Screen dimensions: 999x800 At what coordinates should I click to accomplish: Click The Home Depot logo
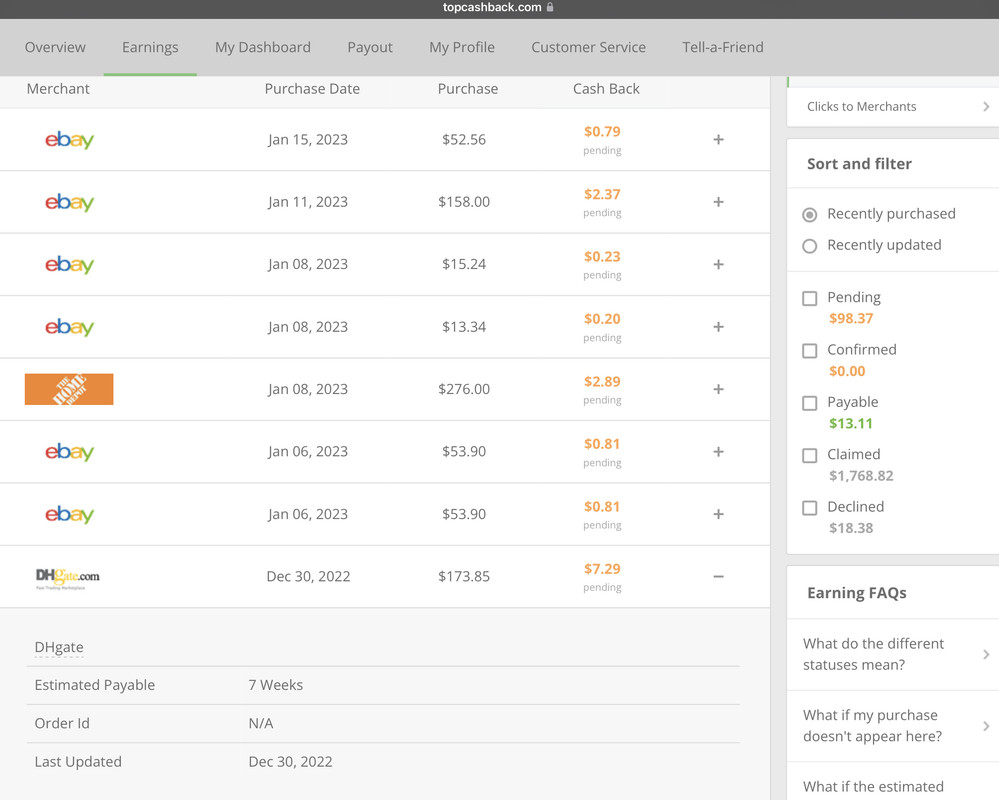[x=69, y=389]
